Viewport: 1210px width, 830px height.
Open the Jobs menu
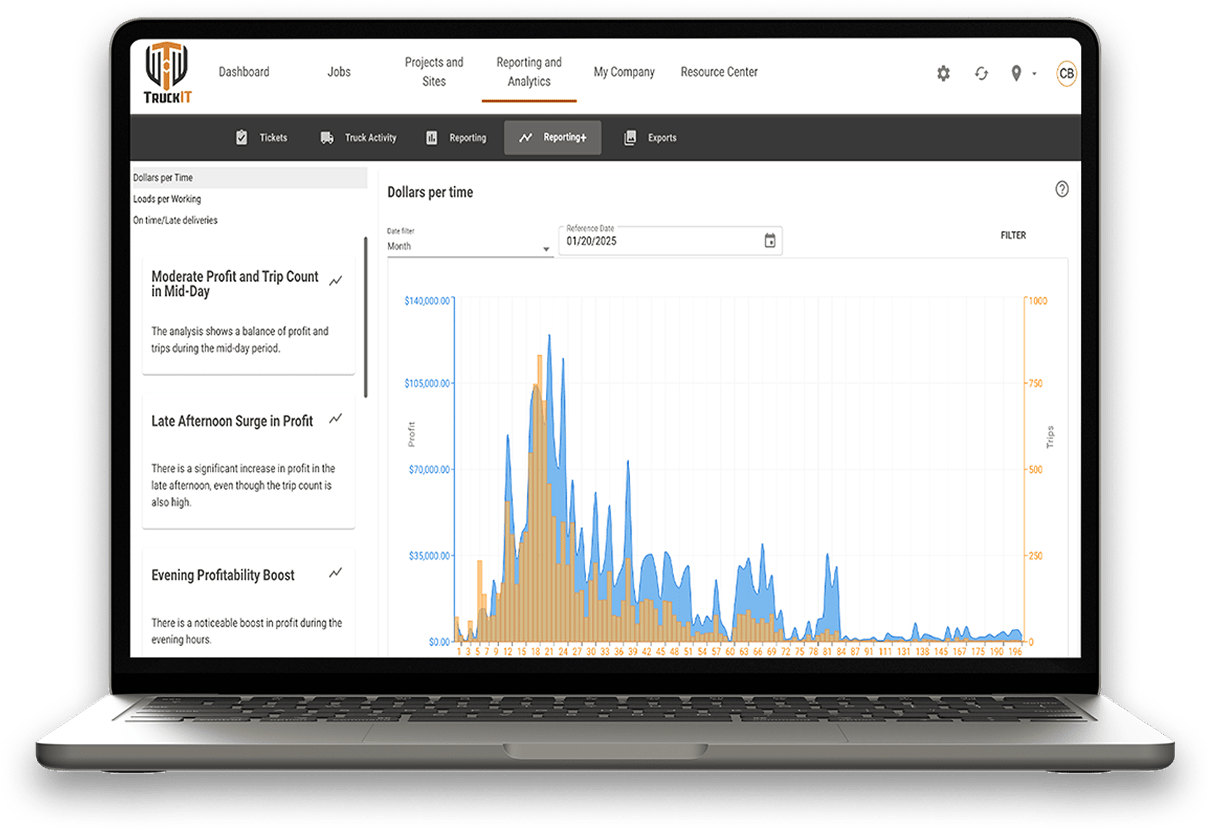point(339,72)
